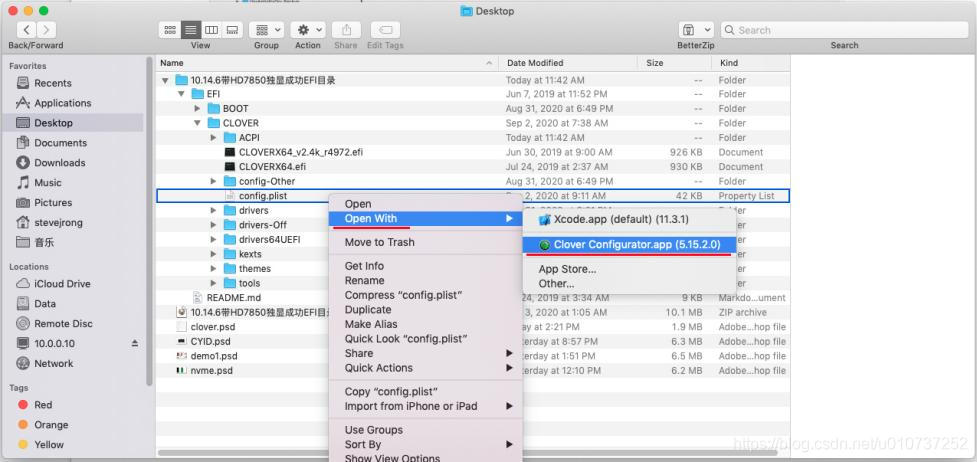
Task: Sort by the Kind column header
Action: 750,63
